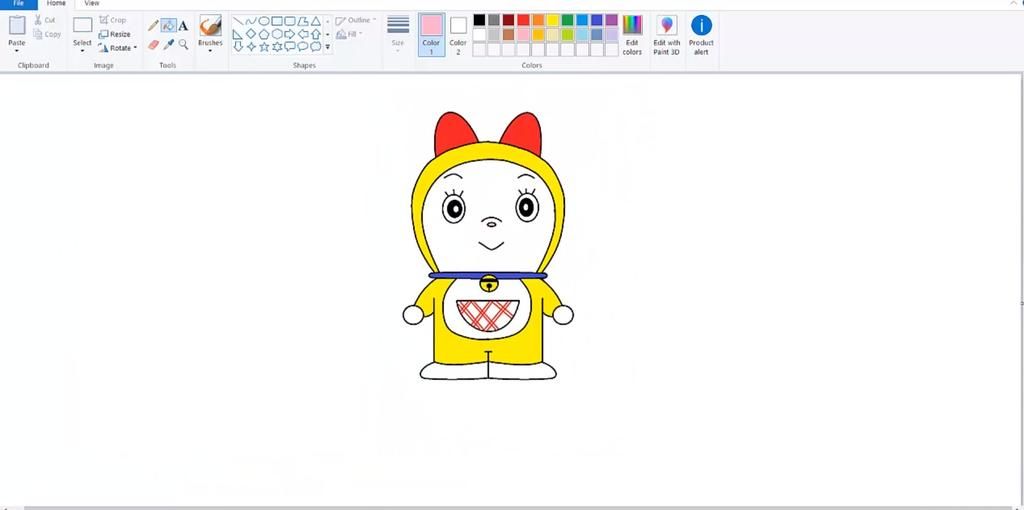This screenshot has width=1024, height=510.
Task: Open the shape Fill dropdown
Action: (x=349, y=34)
